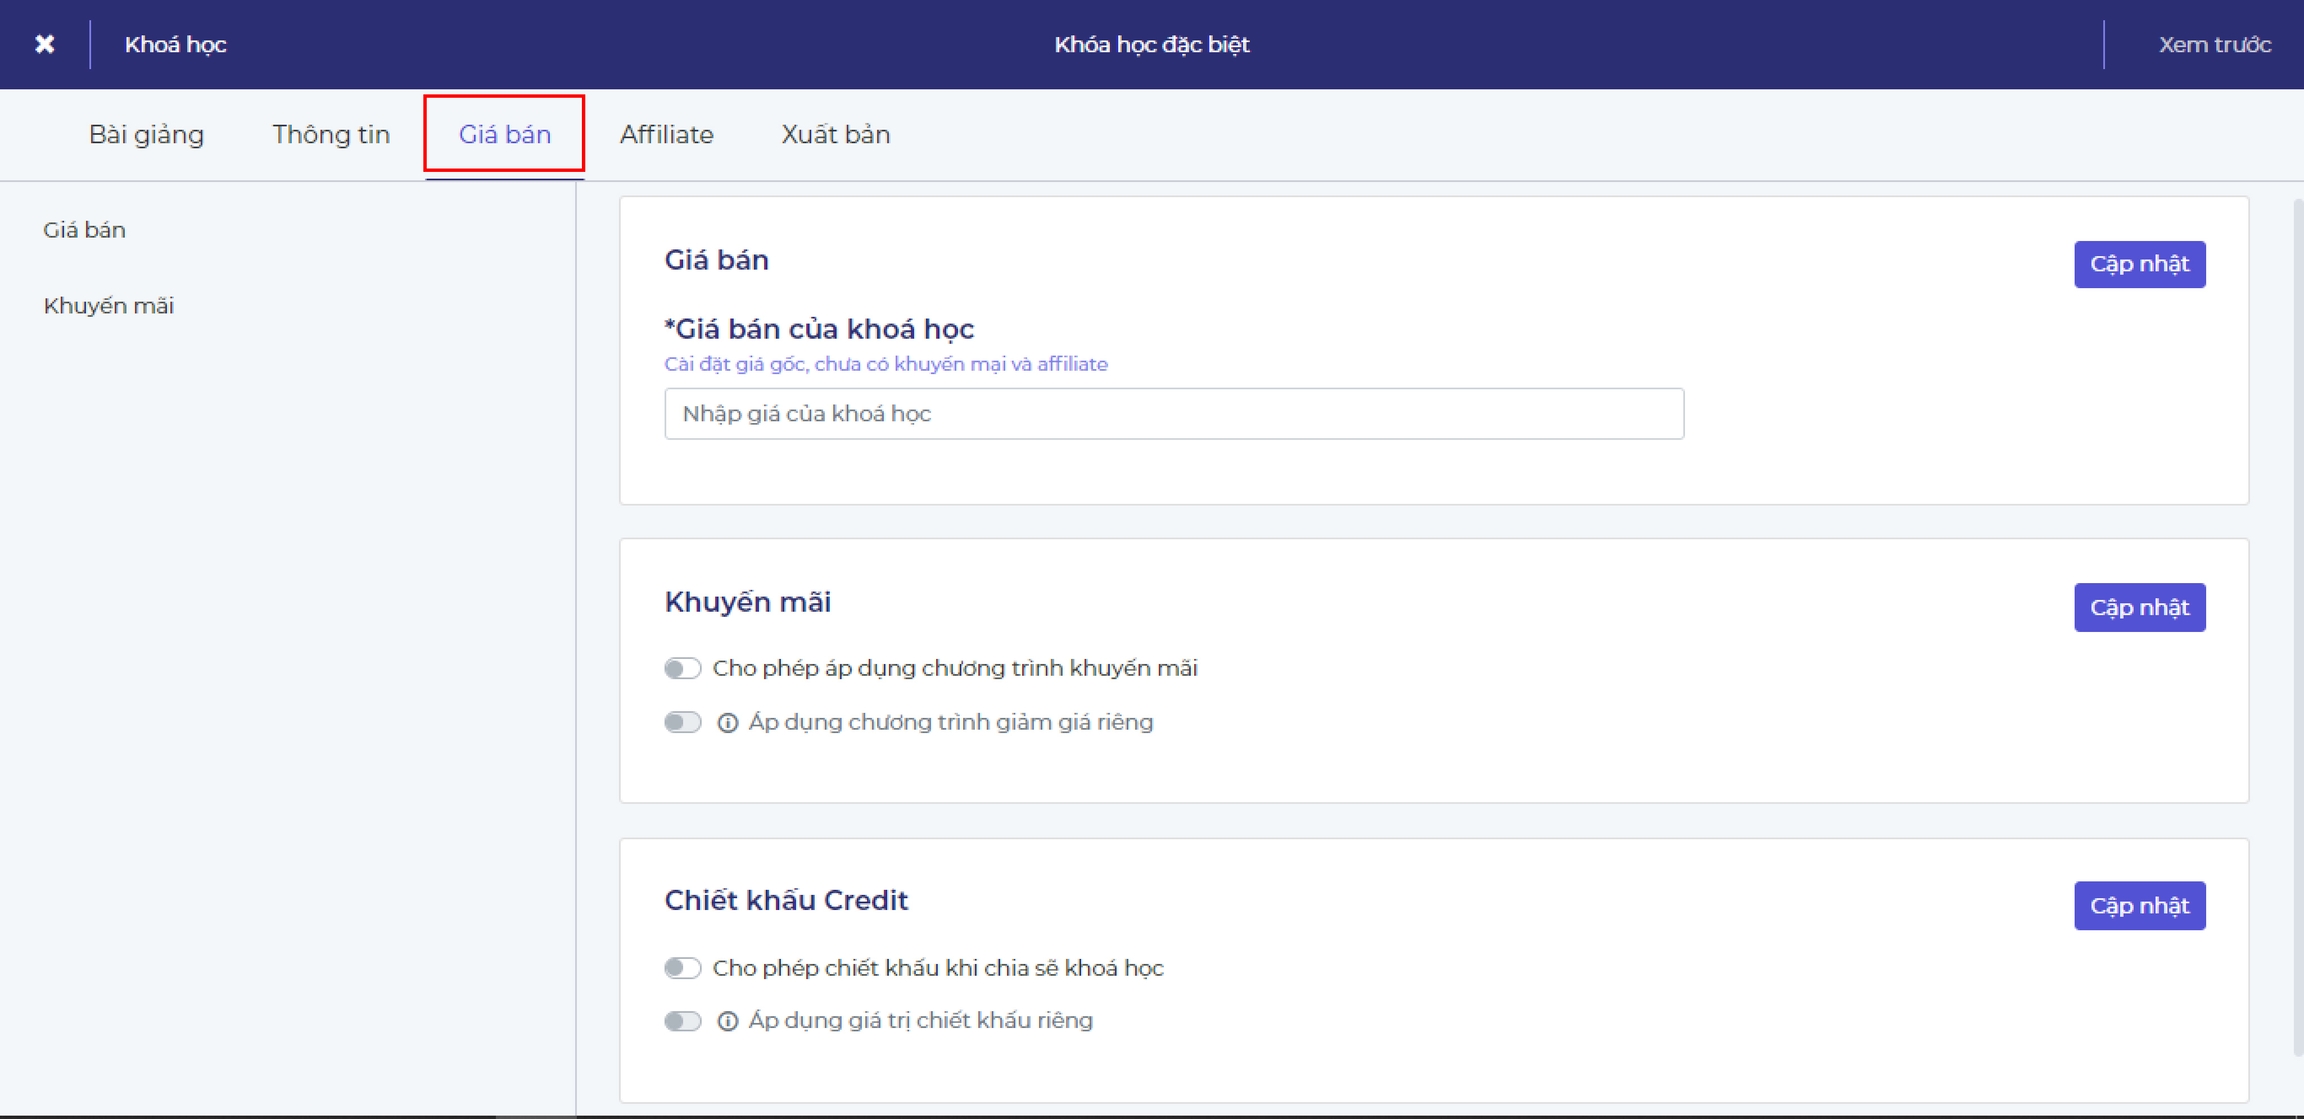Open the Xuất bản tab
Screen dimensions: 2304x1119
point(835,134)
